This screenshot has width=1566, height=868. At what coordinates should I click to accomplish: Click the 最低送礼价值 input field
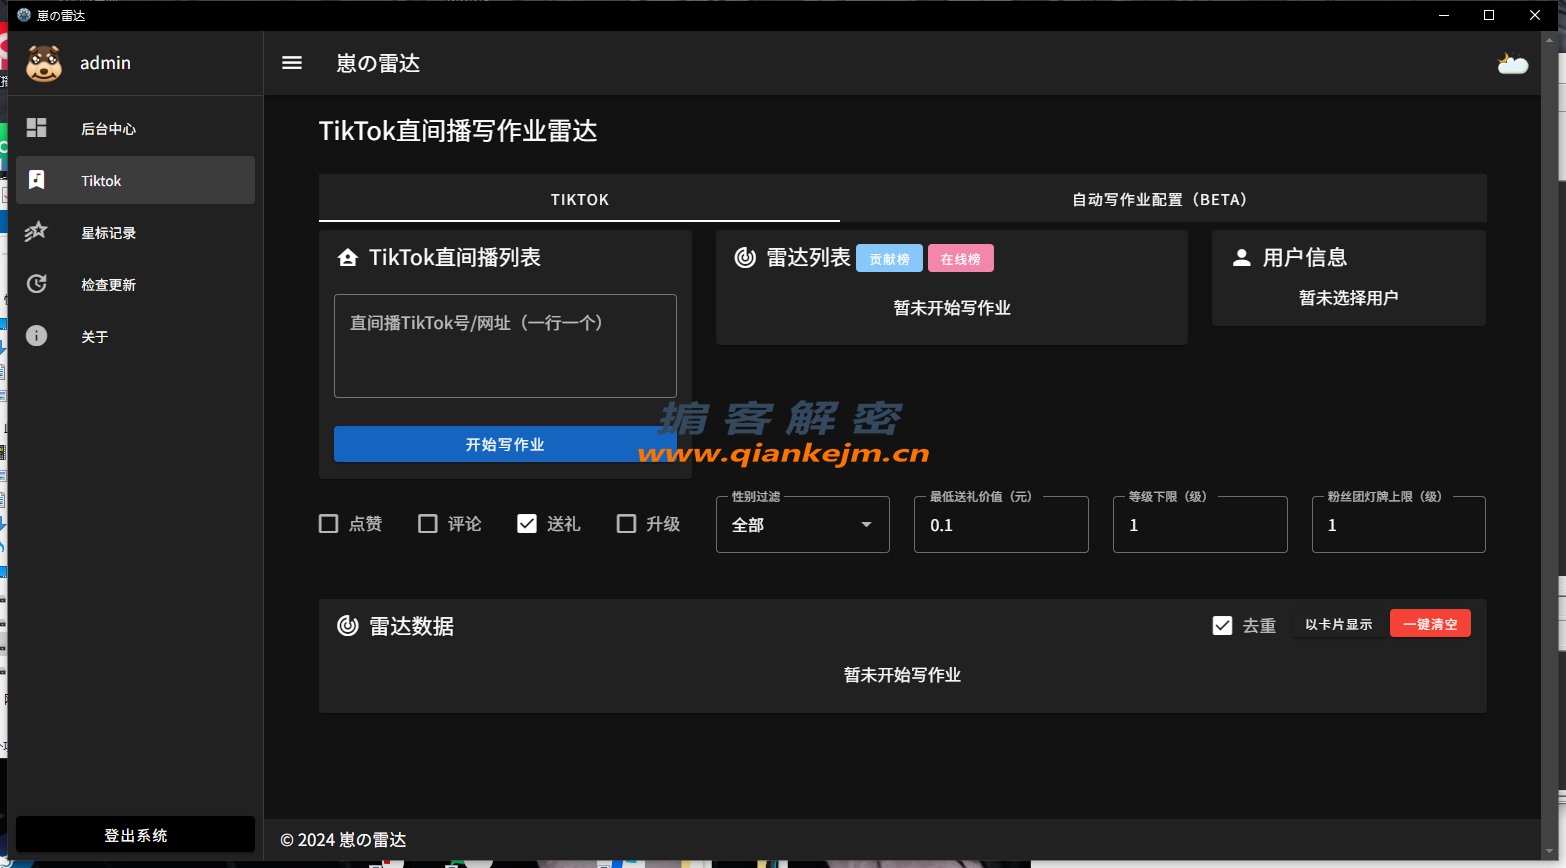(1001, 525)
